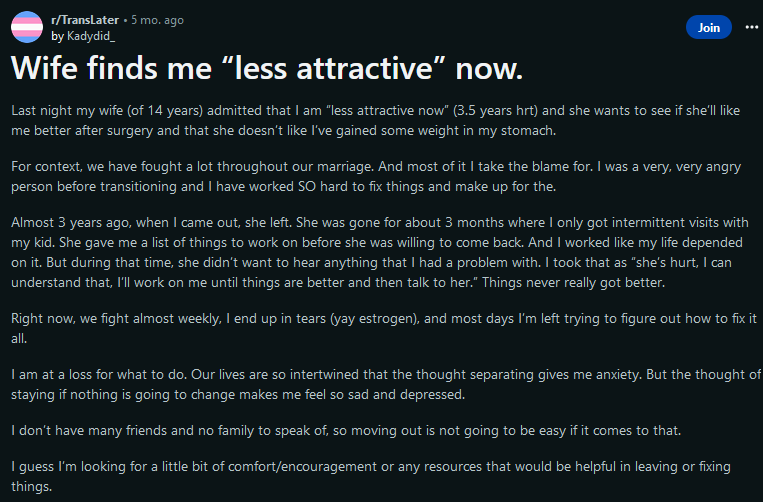This screenshot has height=502, width=763.
Task: Click the post title about wife's attraction
Action: [267, 68]
